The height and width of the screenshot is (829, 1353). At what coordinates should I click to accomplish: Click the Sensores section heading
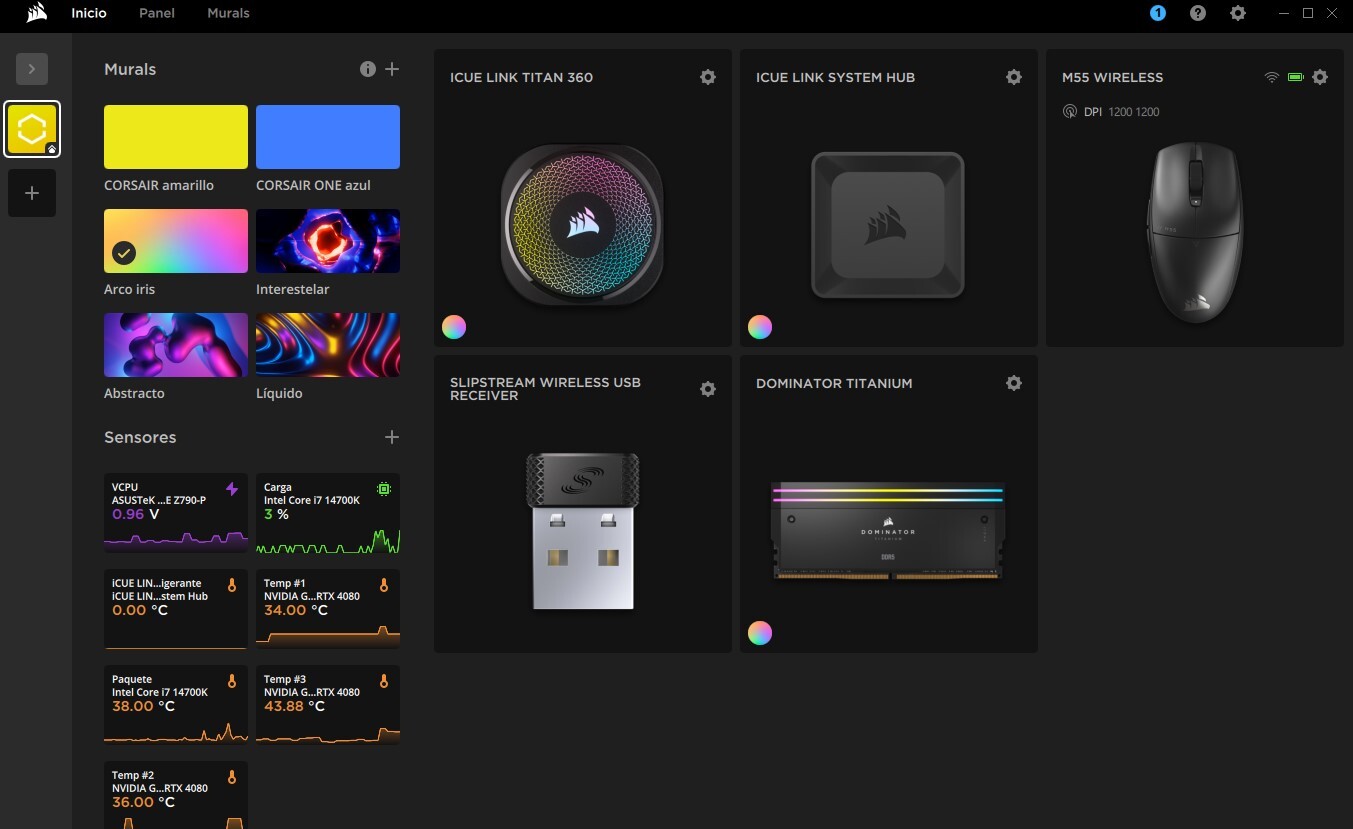point(140,437)
